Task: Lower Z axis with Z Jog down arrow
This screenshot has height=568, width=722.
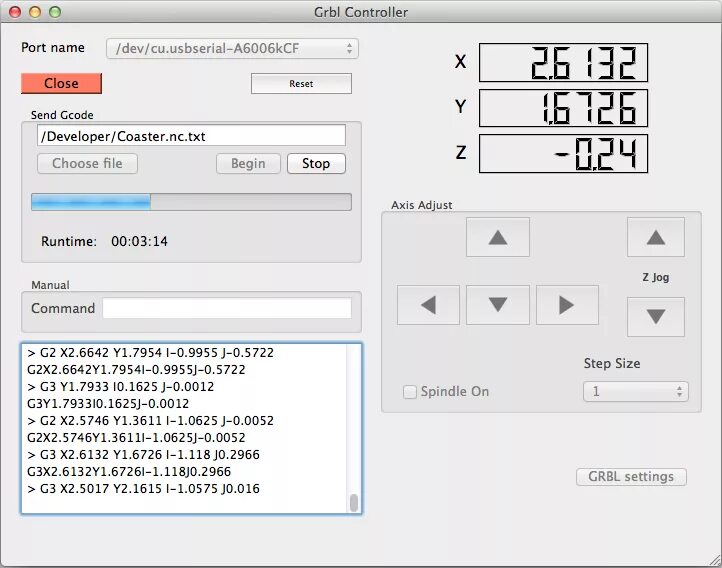Action: pyautogui.click(x=656, y=317)
